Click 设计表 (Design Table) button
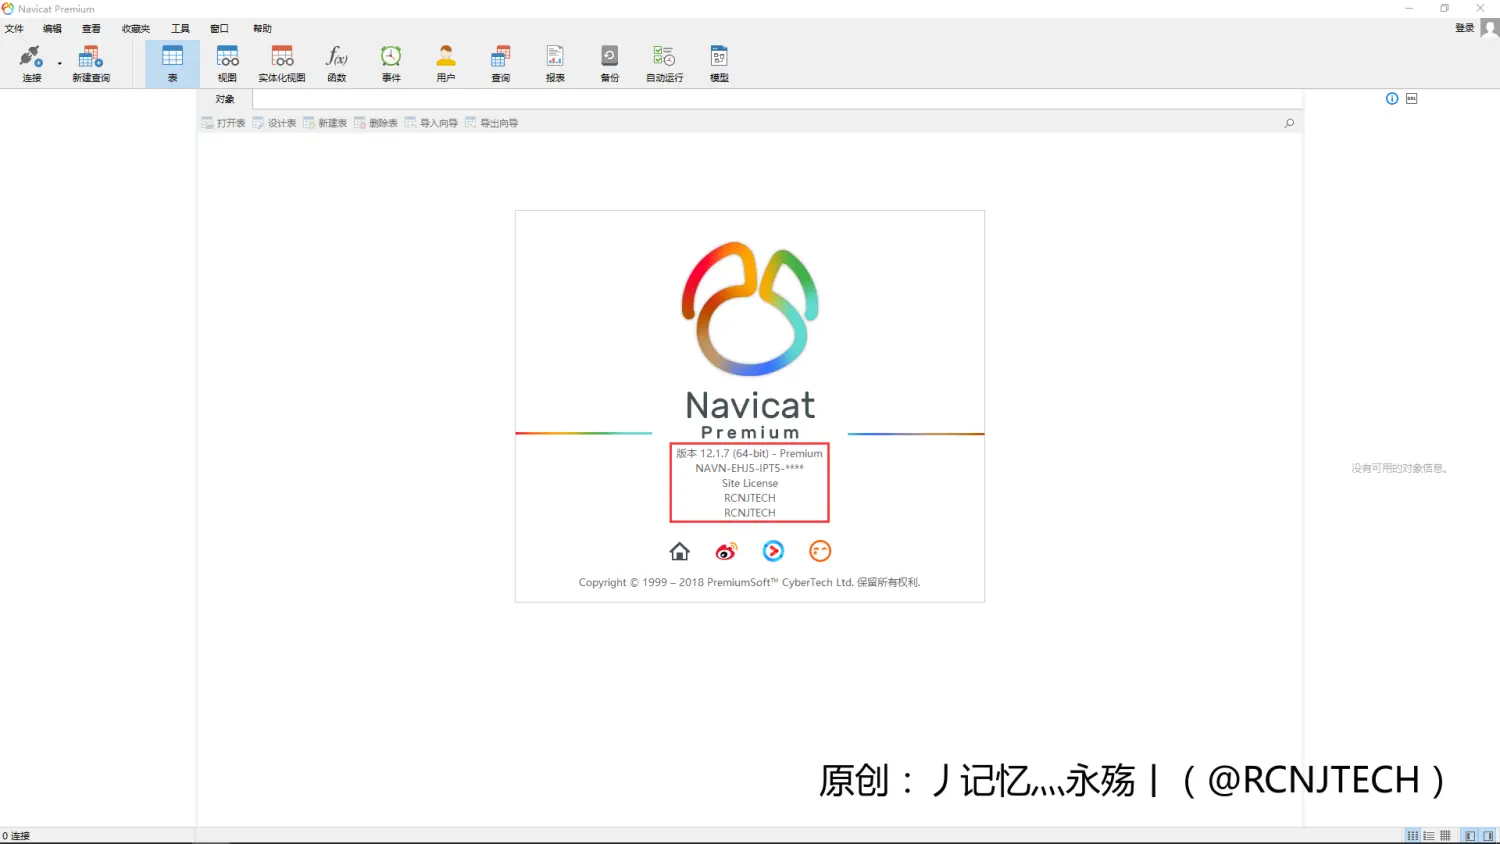The width and height of the screenshot is (1500, 844). tap(274, 123)
